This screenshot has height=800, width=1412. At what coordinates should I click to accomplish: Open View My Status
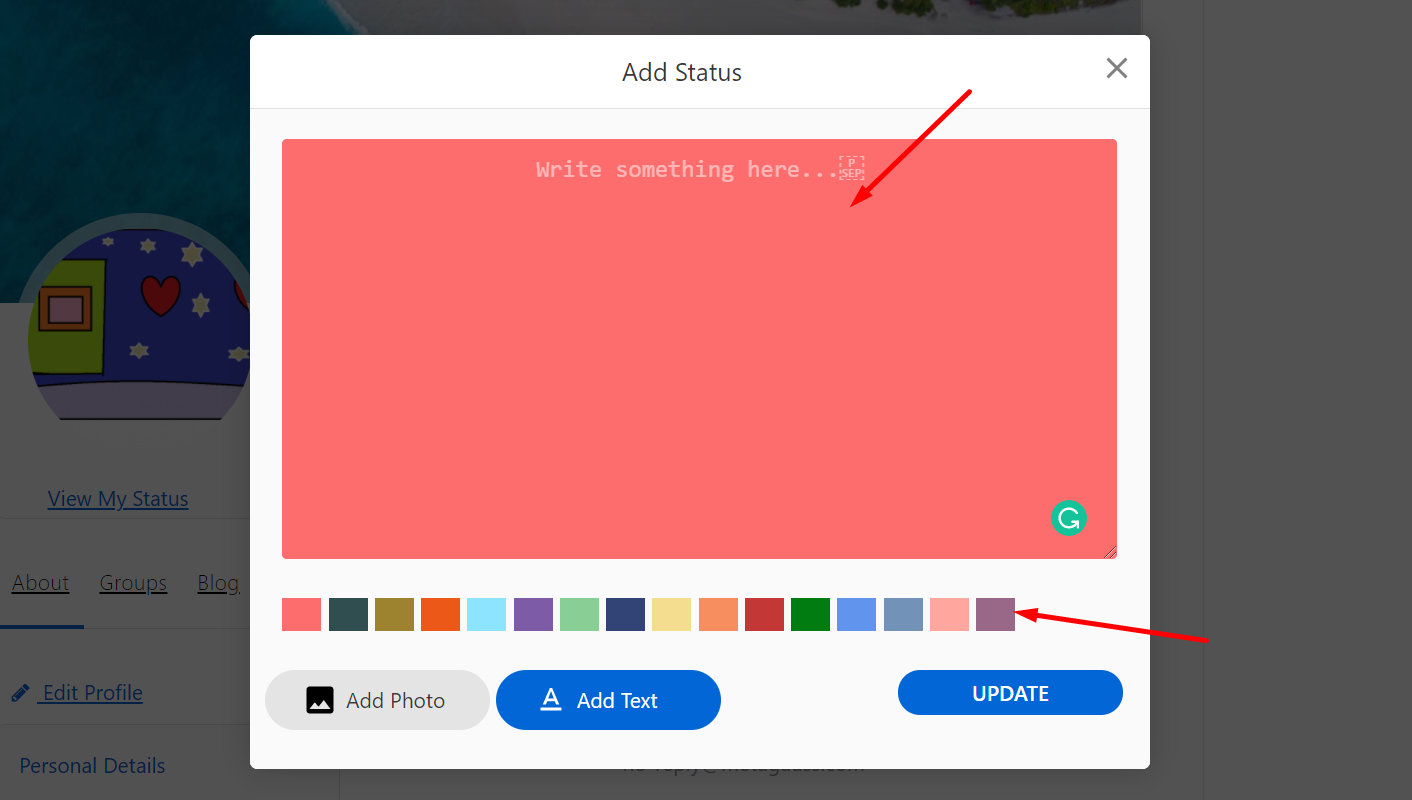[x=117, y=498]
